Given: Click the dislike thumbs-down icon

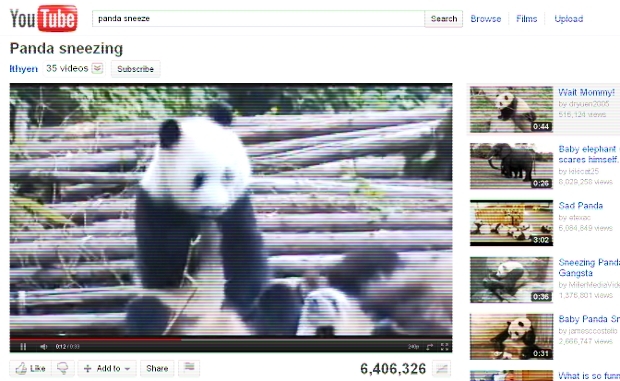Looking at the screenshot, I should [62, 368].
